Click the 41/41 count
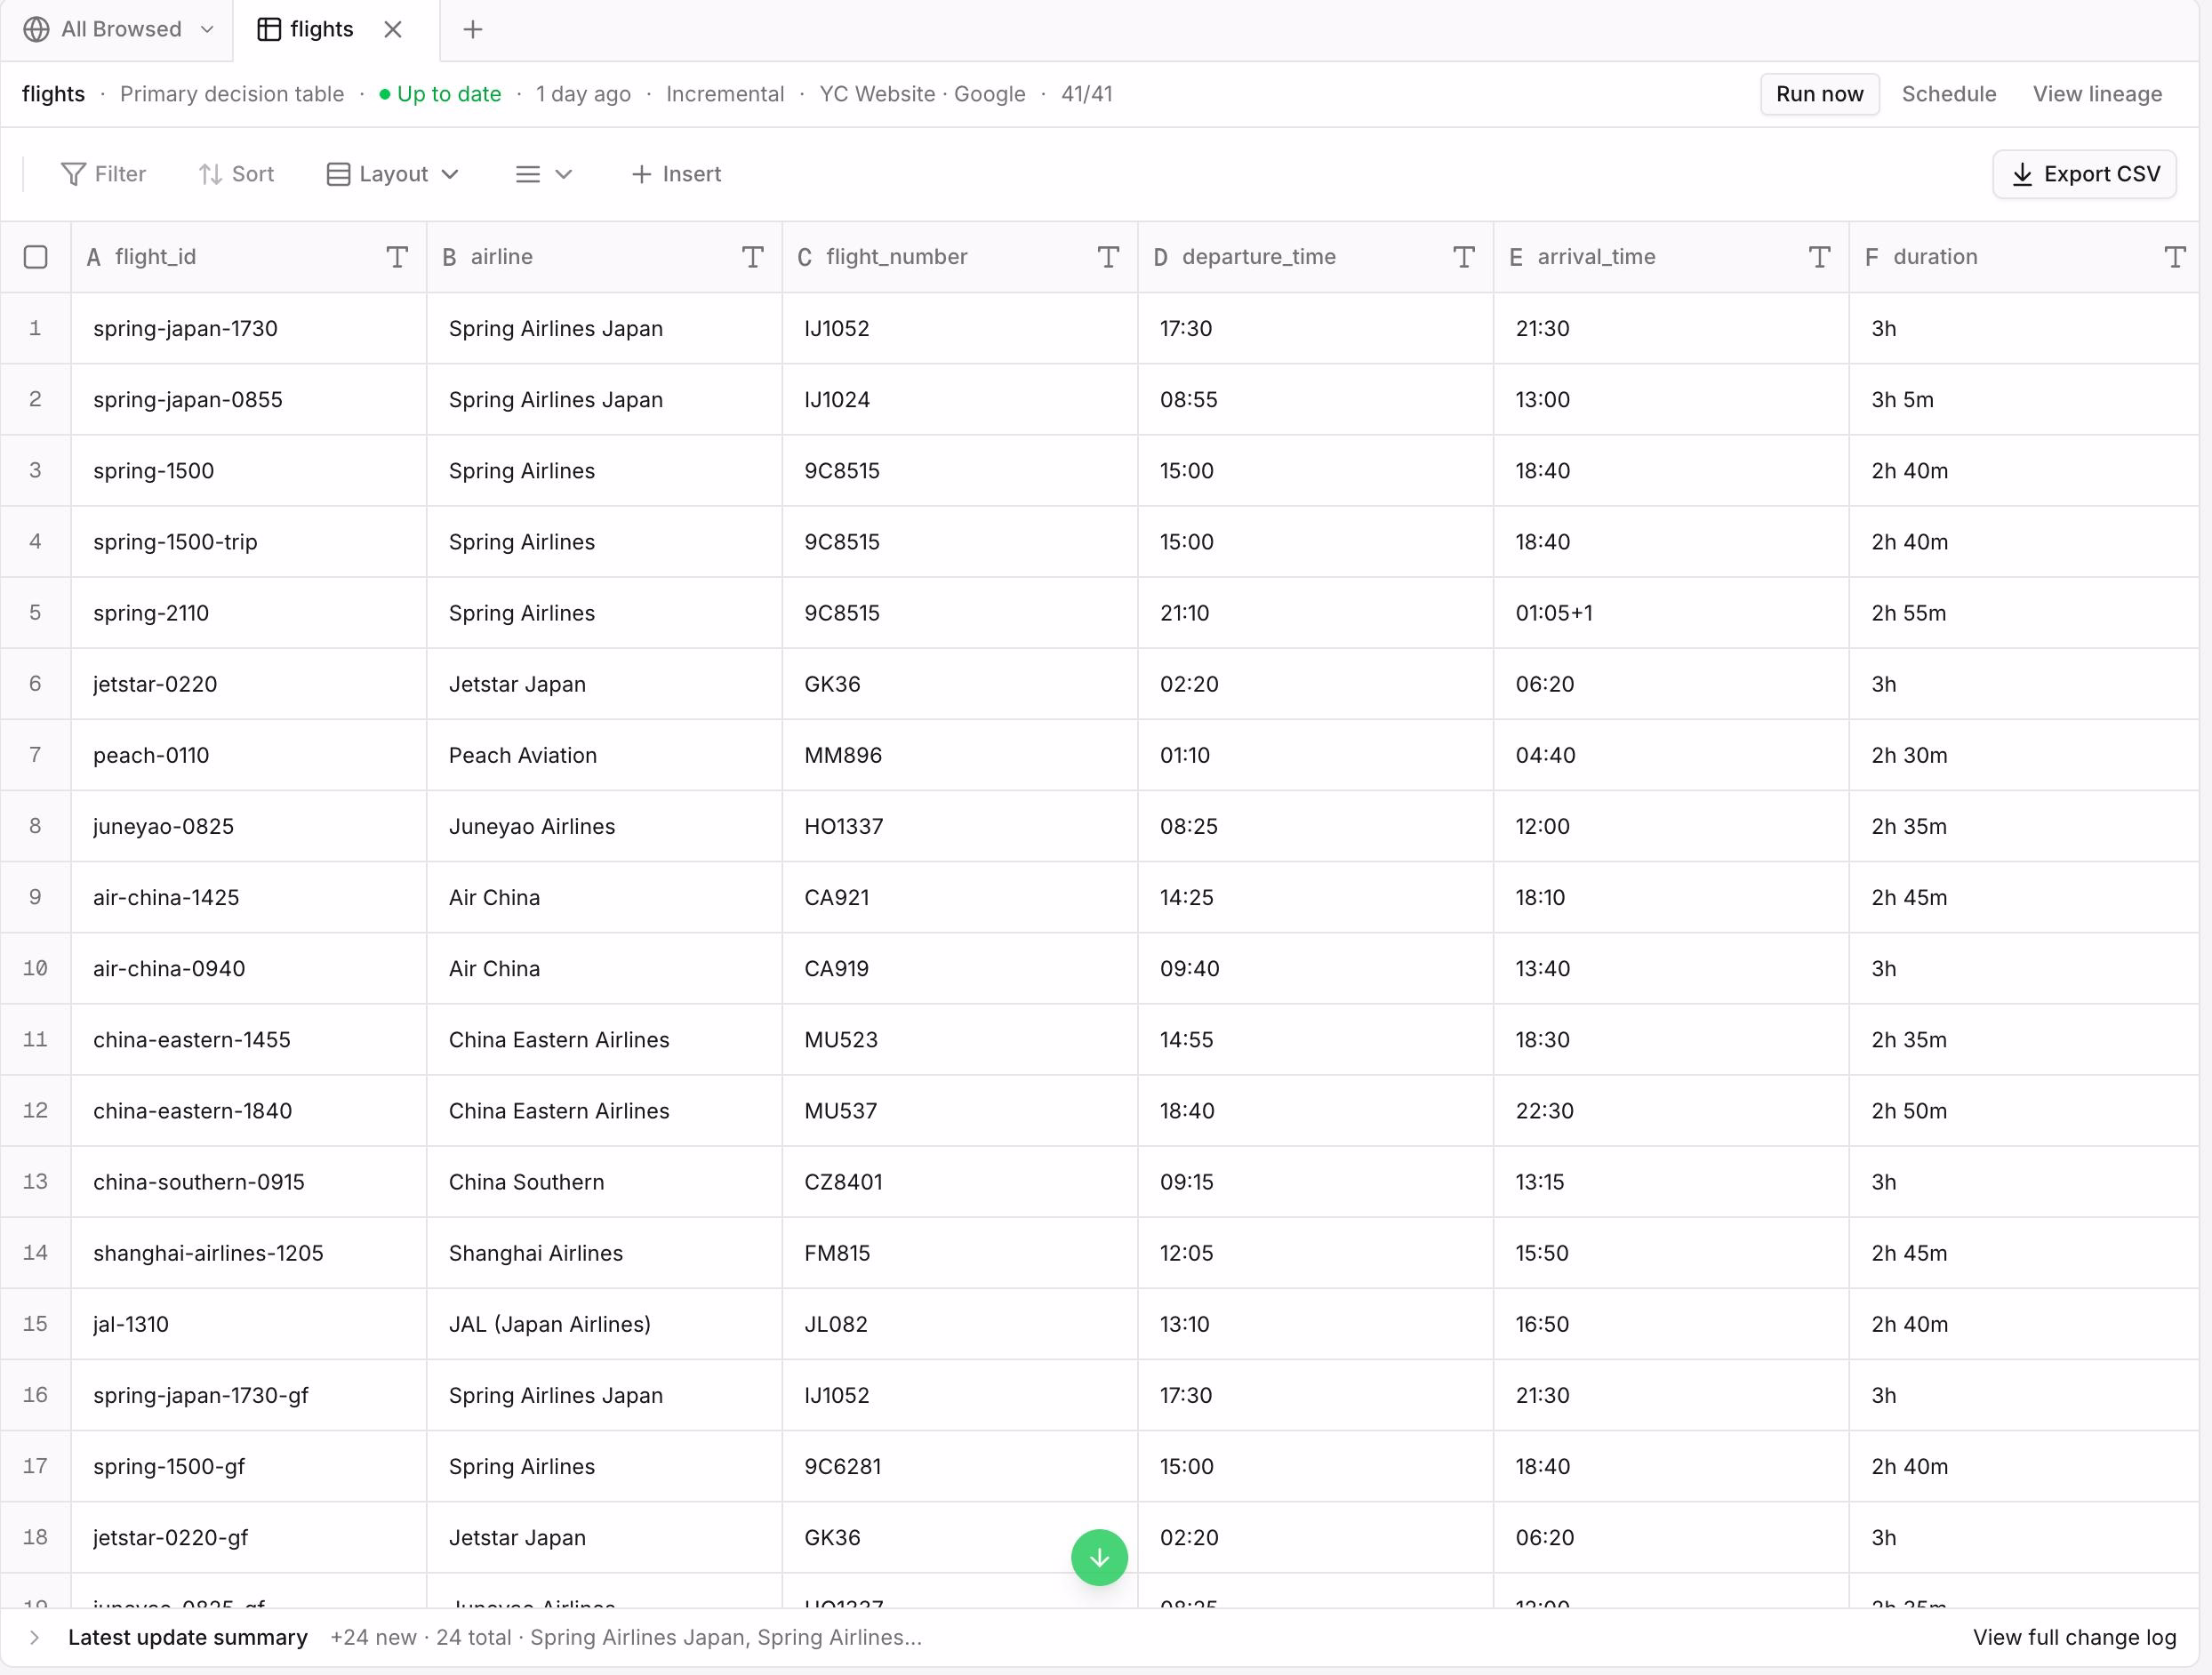Screen dimensions: 2212x1675 point(1087,94)
